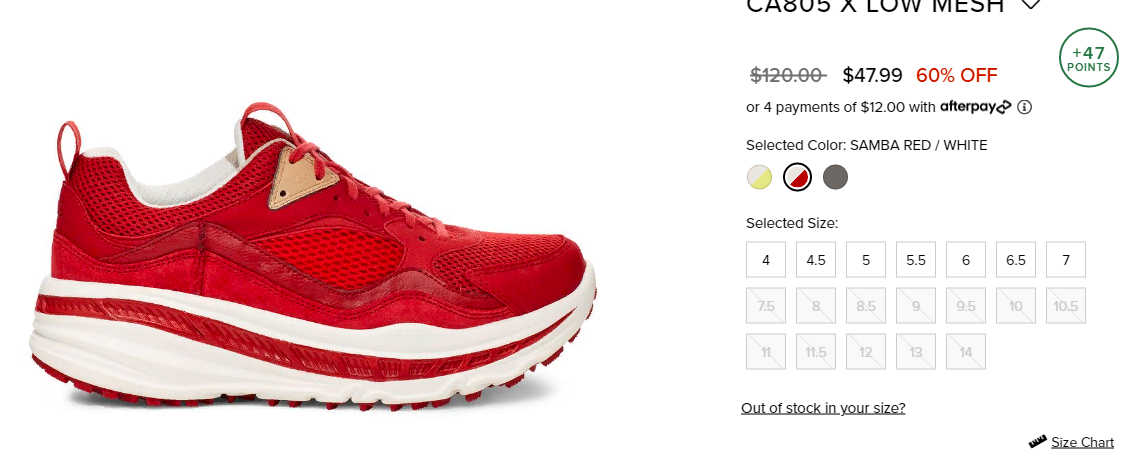The height and width of the screenshot is (468, 1138).
Task: Click the +47 Points rewards badge
Action: (x=1089, y=57)
